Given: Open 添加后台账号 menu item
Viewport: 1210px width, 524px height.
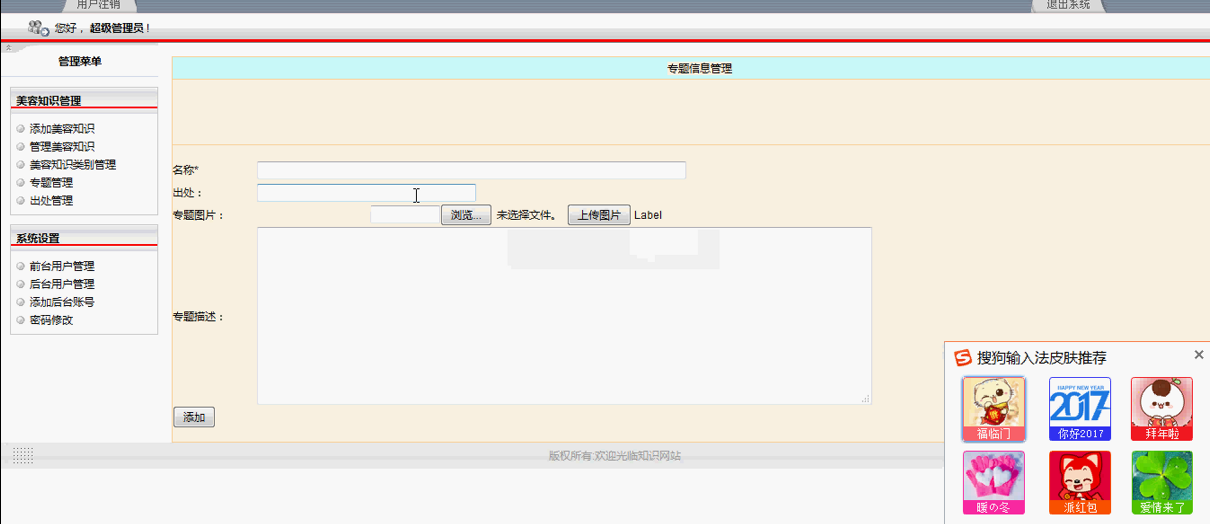Looking at the screenshot, I should [62, 302].
